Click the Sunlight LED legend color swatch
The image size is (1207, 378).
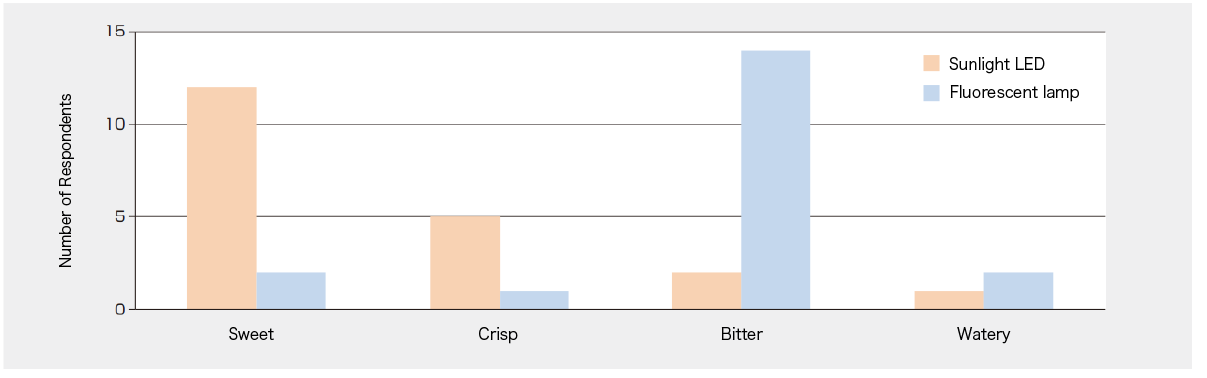pos(931,64)
